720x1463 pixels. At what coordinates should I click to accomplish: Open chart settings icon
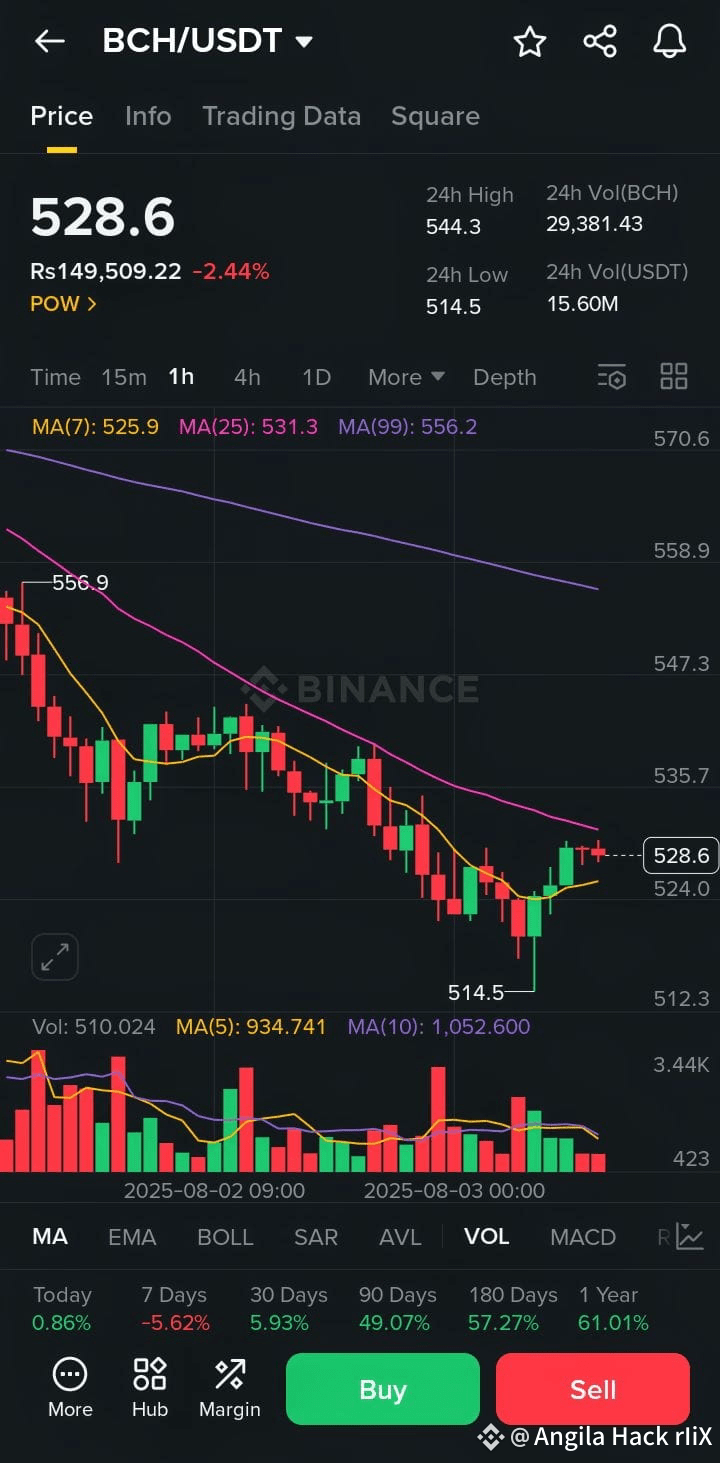coord(611,377)
